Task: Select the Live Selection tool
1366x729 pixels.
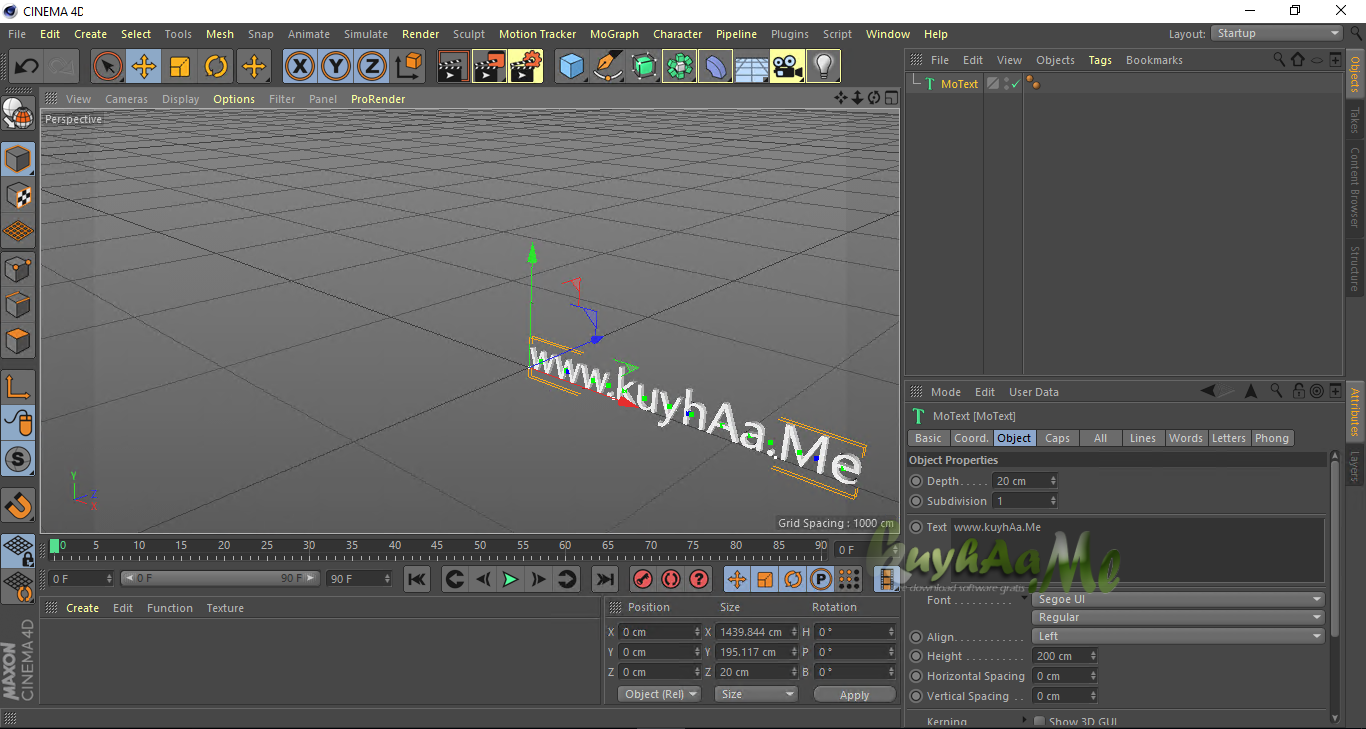Action: (x=108, y=67)
